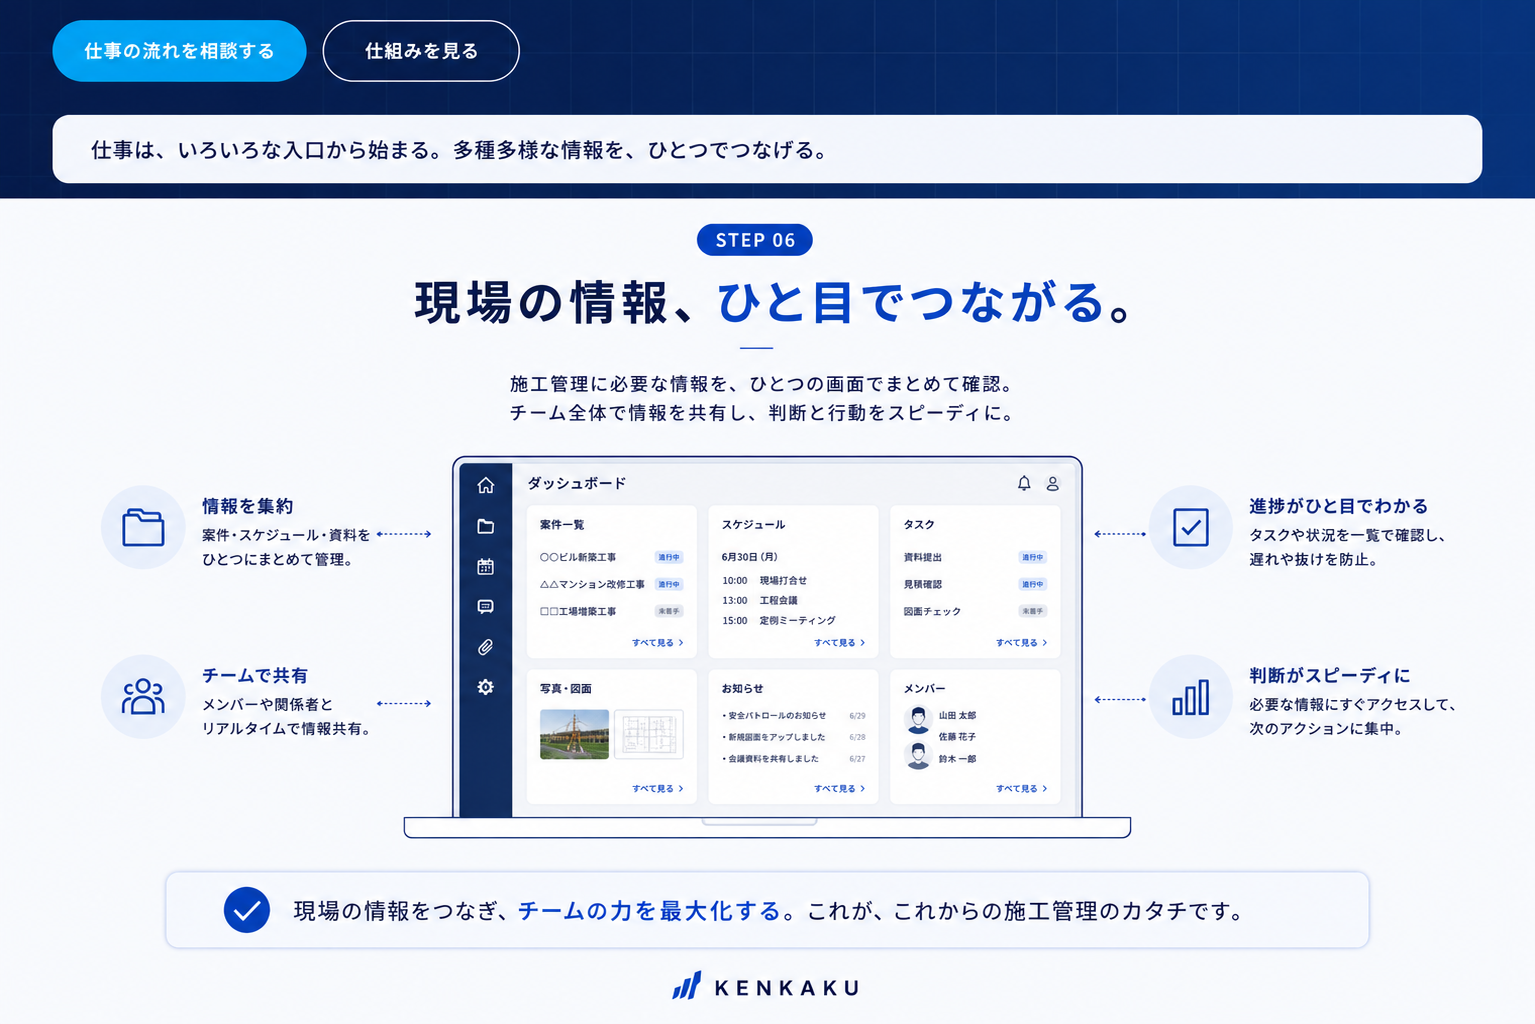Click the notification bell icon
The image size is (1535, 1024).
[1024, 483]
